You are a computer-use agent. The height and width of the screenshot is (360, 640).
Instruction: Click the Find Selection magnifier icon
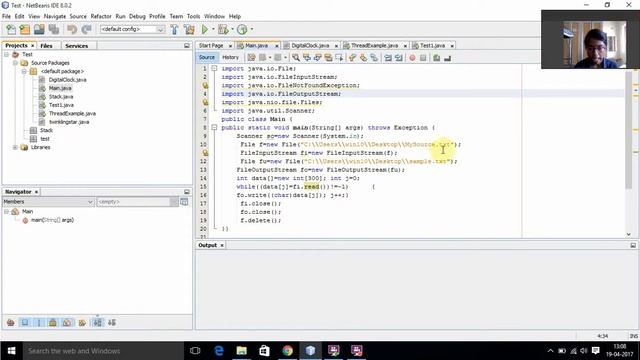click(296, 58)
